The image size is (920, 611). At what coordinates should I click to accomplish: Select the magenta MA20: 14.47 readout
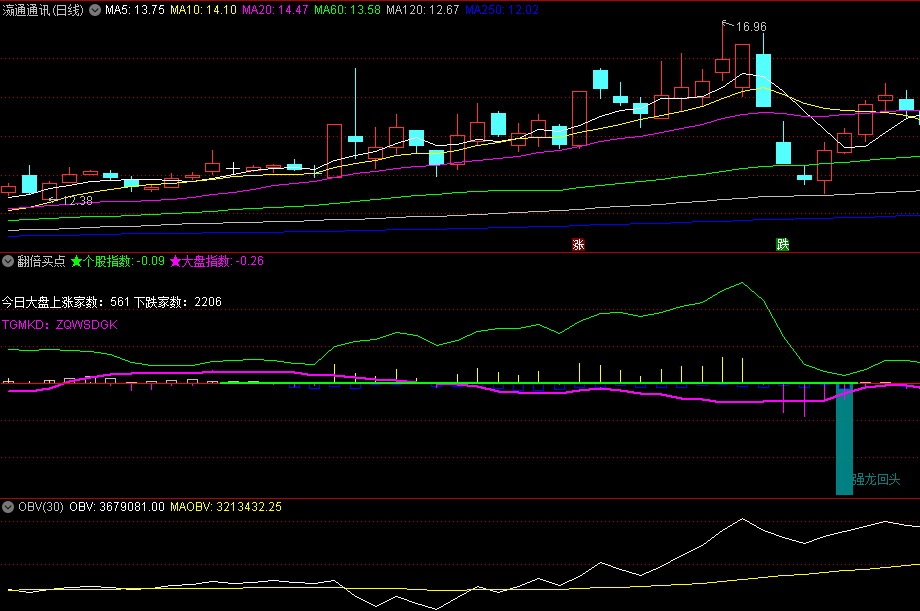pos(275,10)
